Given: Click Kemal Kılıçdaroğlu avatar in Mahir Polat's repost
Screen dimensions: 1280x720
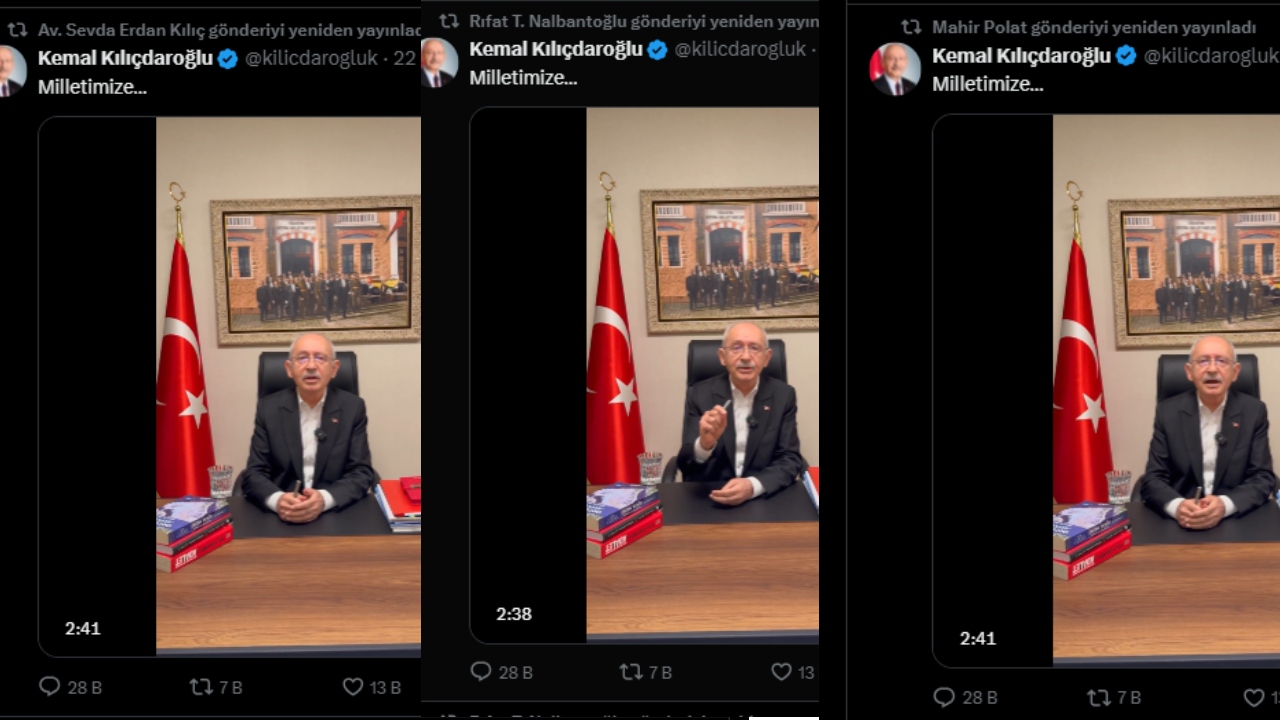Looking at the screenshot, I should click(x=894, y=69).
